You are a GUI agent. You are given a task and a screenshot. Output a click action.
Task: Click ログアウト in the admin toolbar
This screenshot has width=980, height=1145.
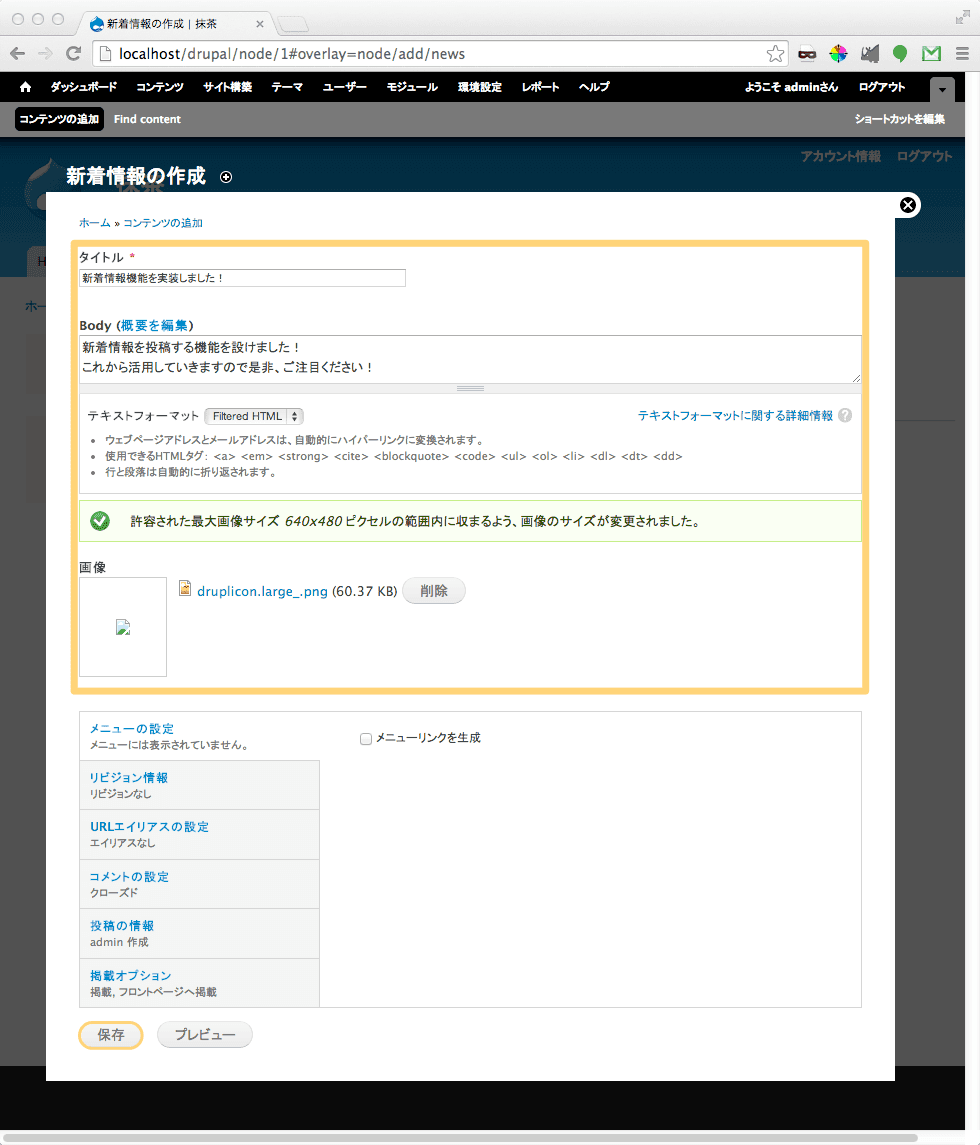881,87
